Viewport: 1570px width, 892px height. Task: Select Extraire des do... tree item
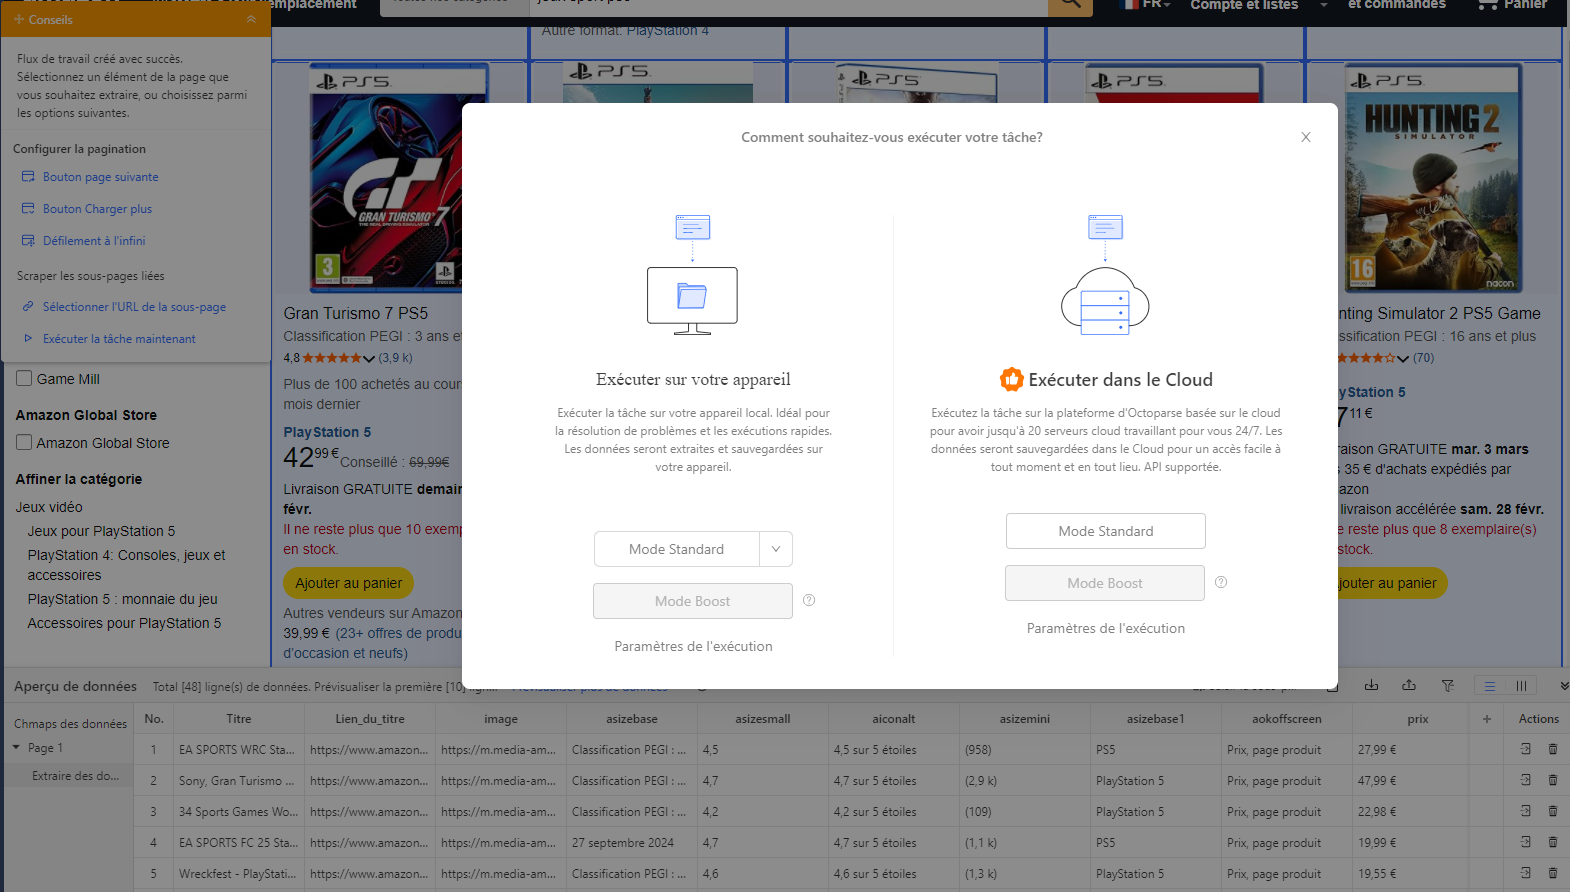point(75,776)
